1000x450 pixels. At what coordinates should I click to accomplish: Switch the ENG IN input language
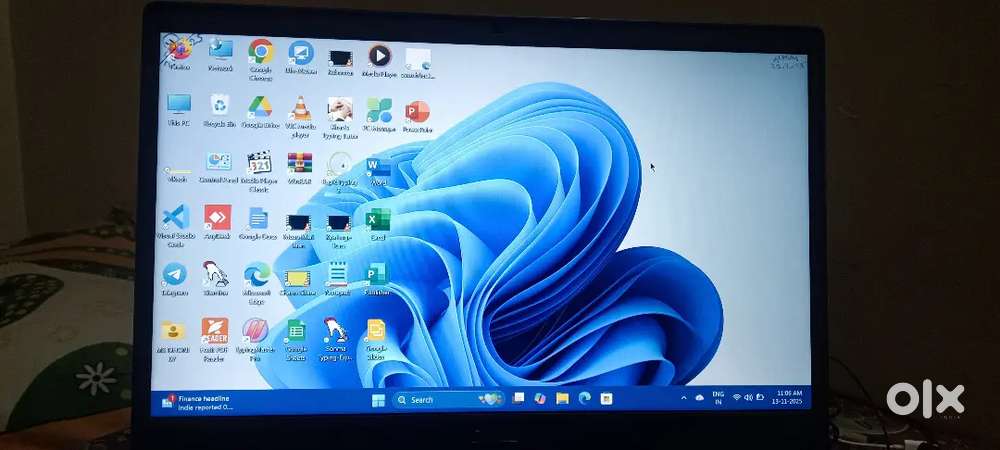pyautogui.click(x=718, y=398)
